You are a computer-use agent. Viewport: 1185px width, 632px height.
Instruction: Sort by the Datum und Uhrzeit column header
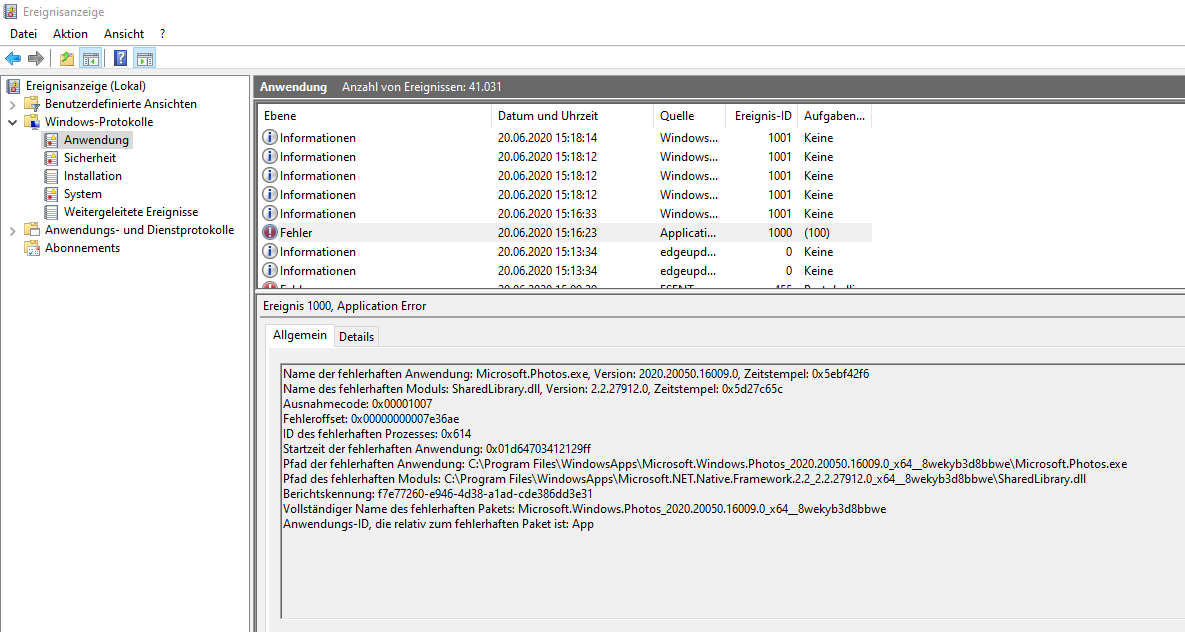pyautogui.click(x=572, y=116)
